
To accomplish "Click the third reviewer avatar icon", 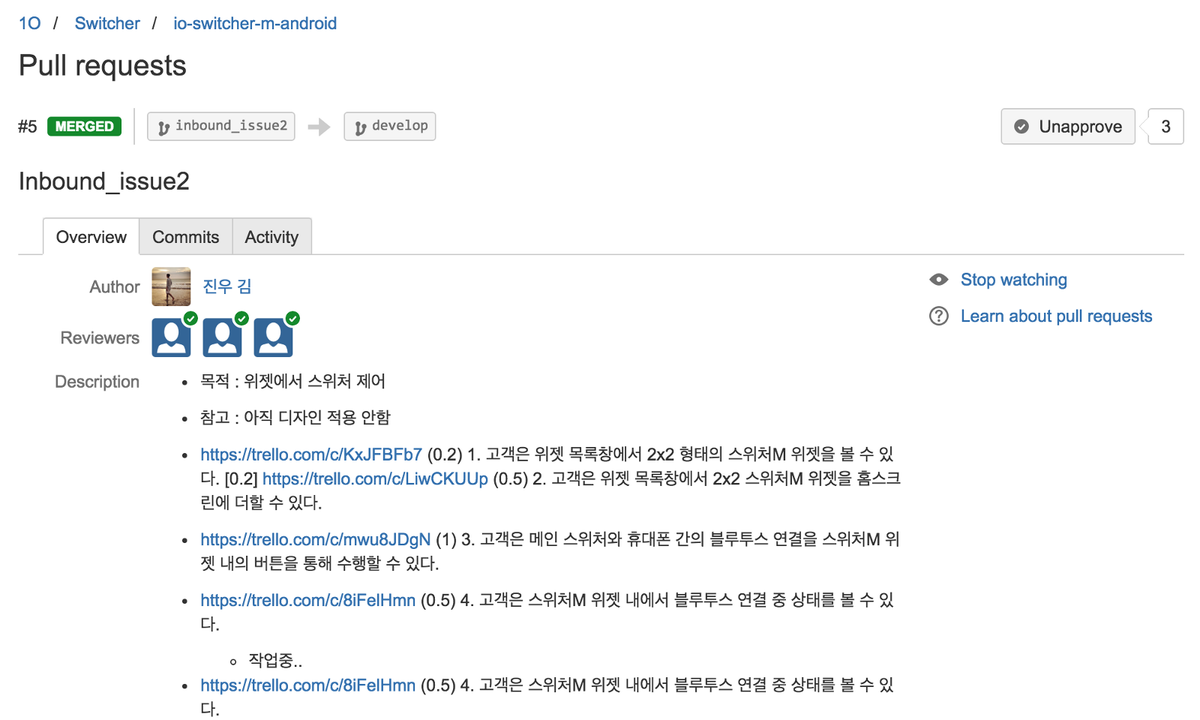I will click(274, 338).
